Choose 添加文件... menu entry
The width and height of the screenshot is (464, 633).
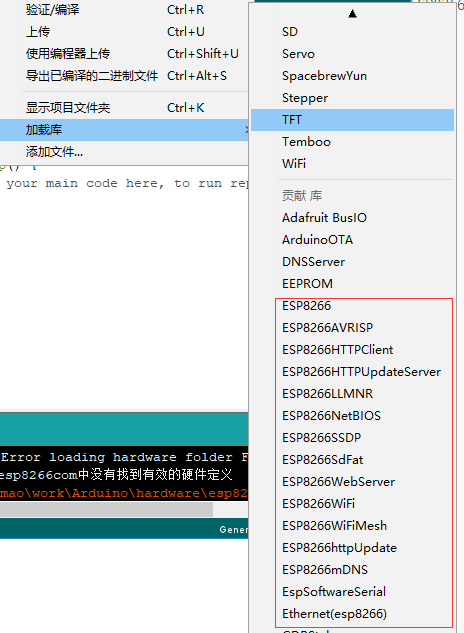[x=124, y=152]
